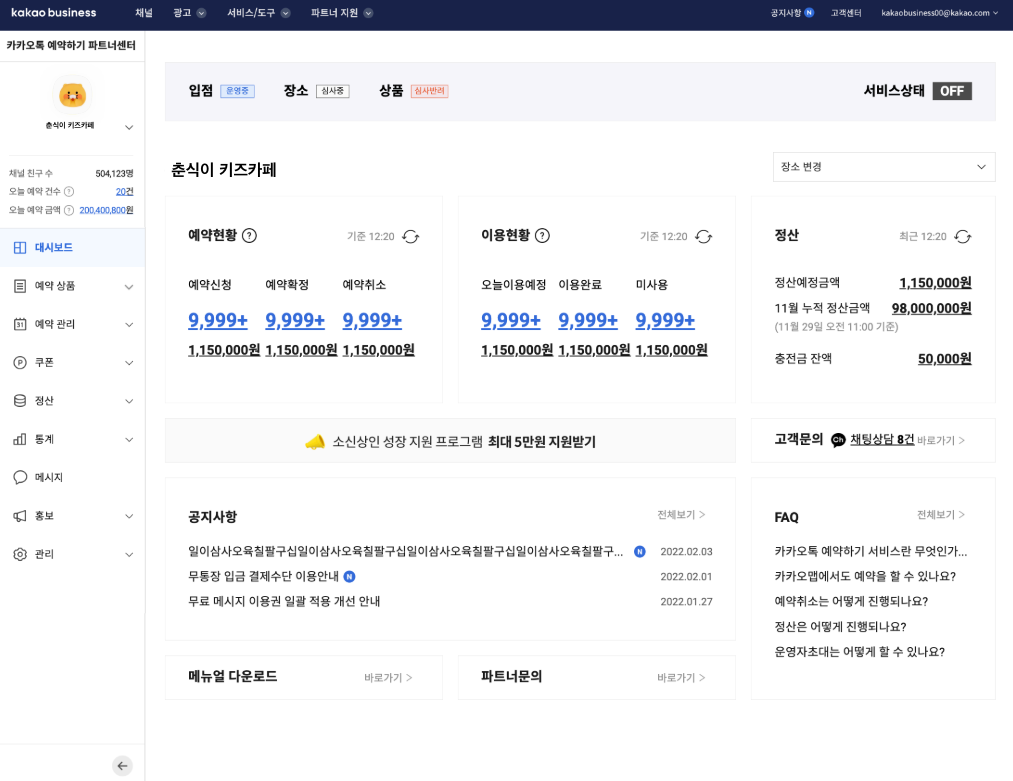The image size is (1013, 781).
Task: Open the 광고 top menu
Action: click(188, 13)
